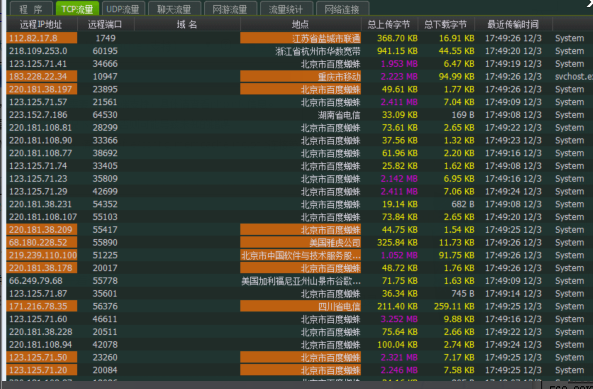
Task: Click the location 江苏省盐城市联通
Action: tap(300, 38)
